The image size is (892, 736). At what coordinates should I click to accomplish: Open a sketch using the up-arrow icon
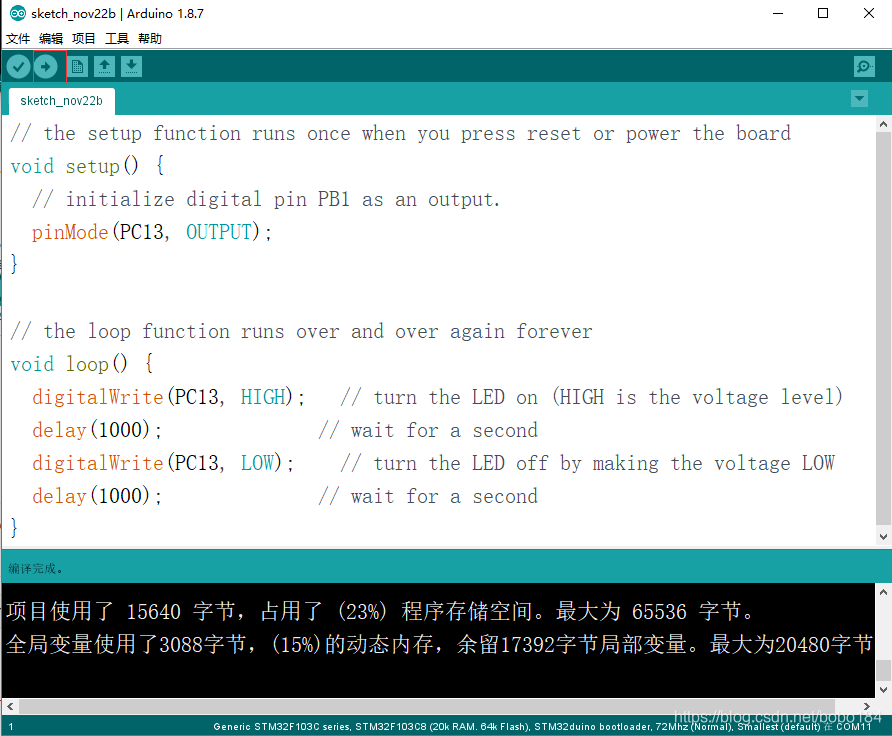[x=104, y=67]
